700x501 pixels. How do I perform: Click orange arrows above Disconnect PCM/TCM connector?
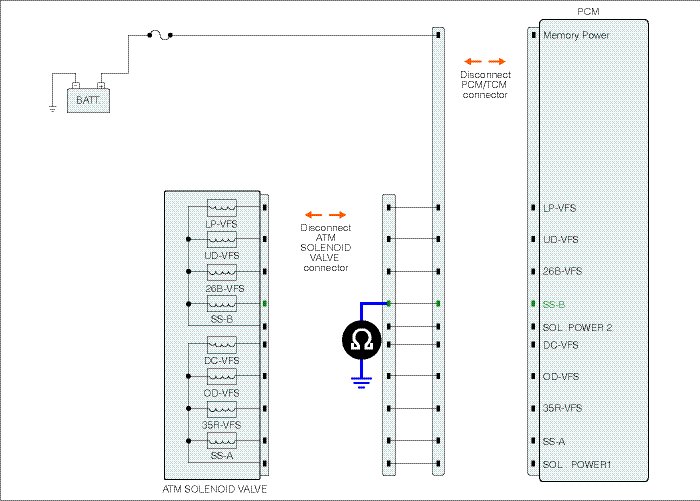click(485, 62)
